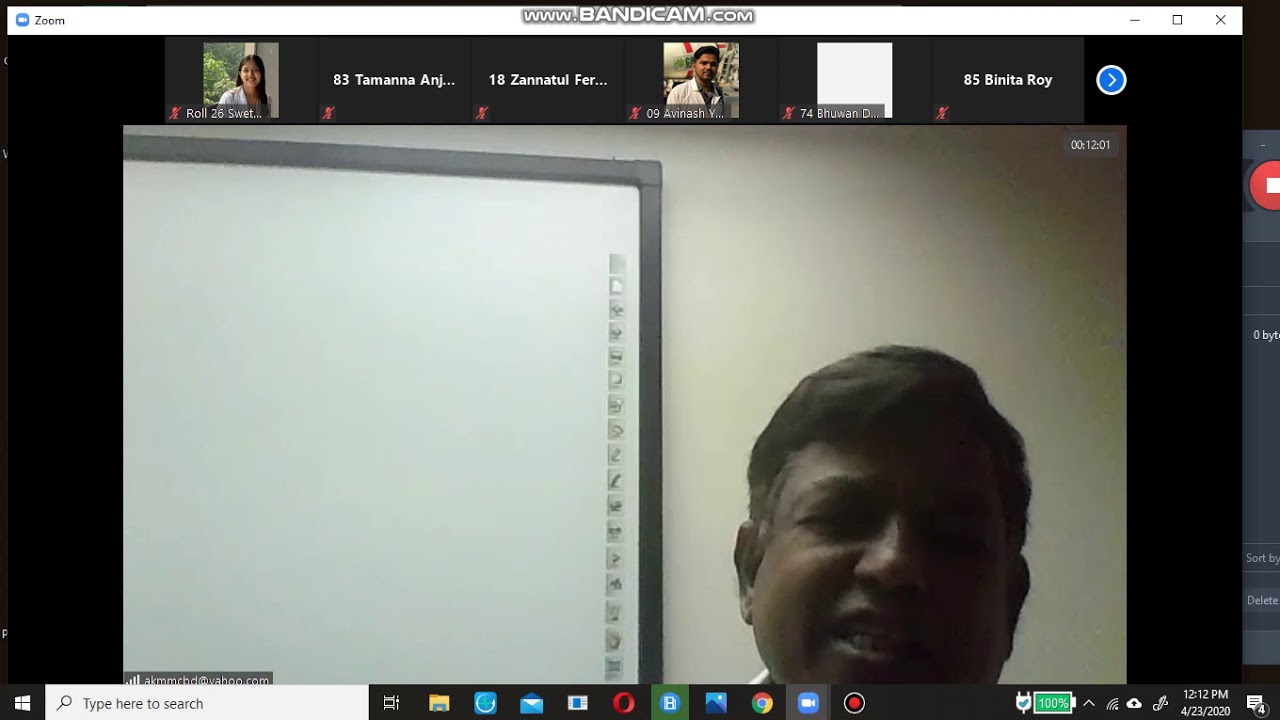Image resolution: width=1280 pixels, height=720 pixels.
Task: Click Sort by in the right panel
Action: [x=1262, y=558]
